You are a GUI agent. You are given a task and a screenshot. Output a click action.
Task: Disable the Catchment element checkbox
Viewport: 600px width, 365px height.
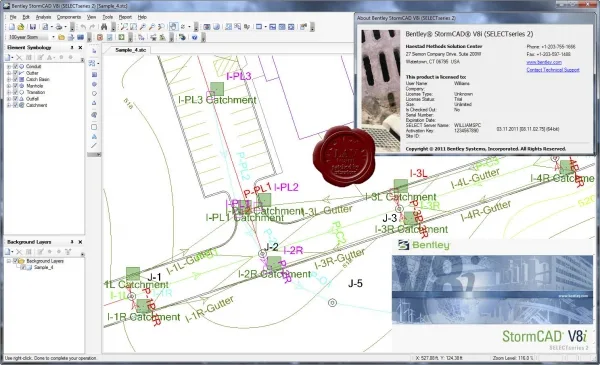[15, 105]
